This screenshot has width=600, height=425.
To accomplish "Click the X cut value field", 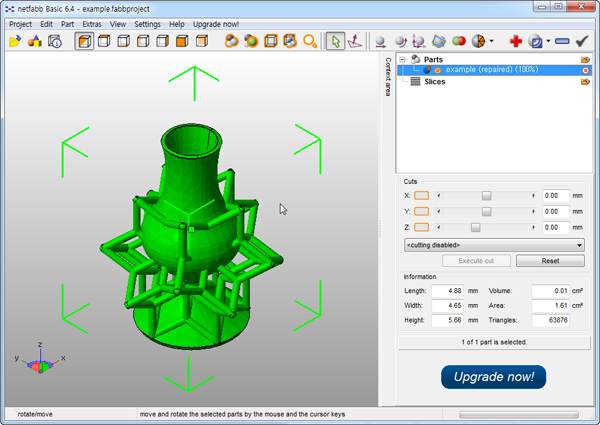I will pos(556,195).
